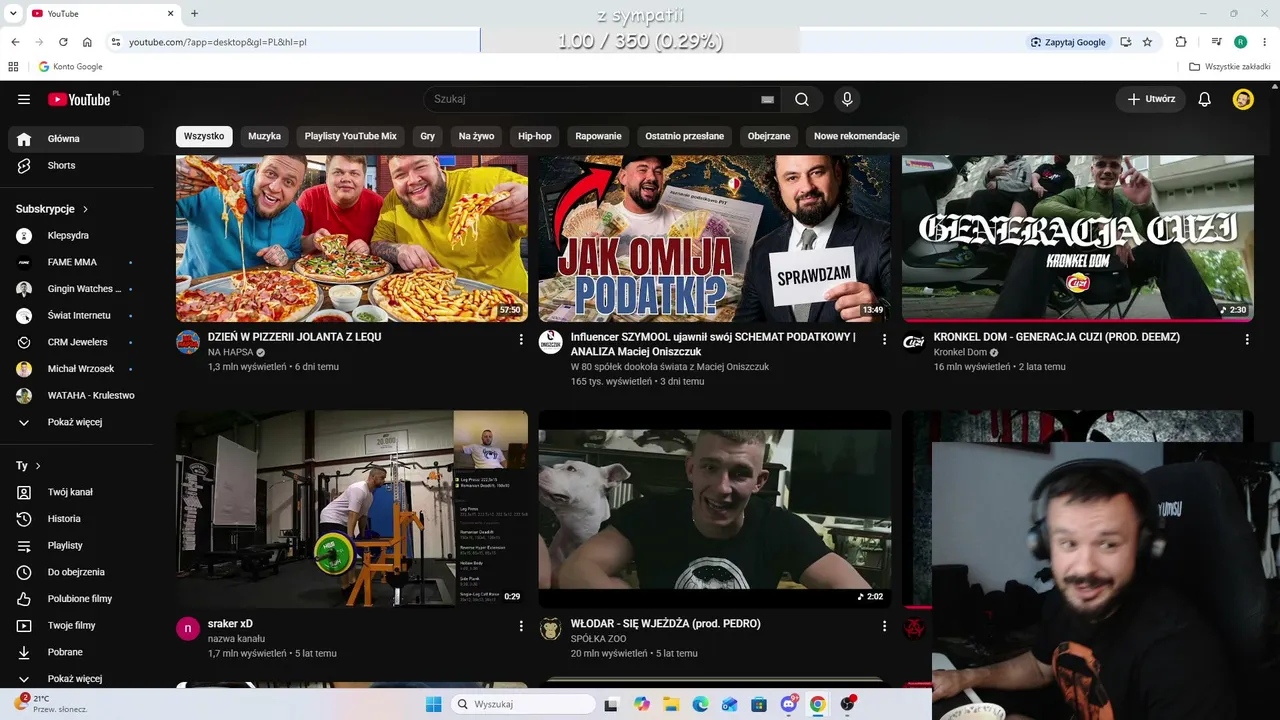The height and width of the screenshot is (720, 1280).
Task: Play the sraker xD gym video thumbnail
Action: tap(352, 509)
